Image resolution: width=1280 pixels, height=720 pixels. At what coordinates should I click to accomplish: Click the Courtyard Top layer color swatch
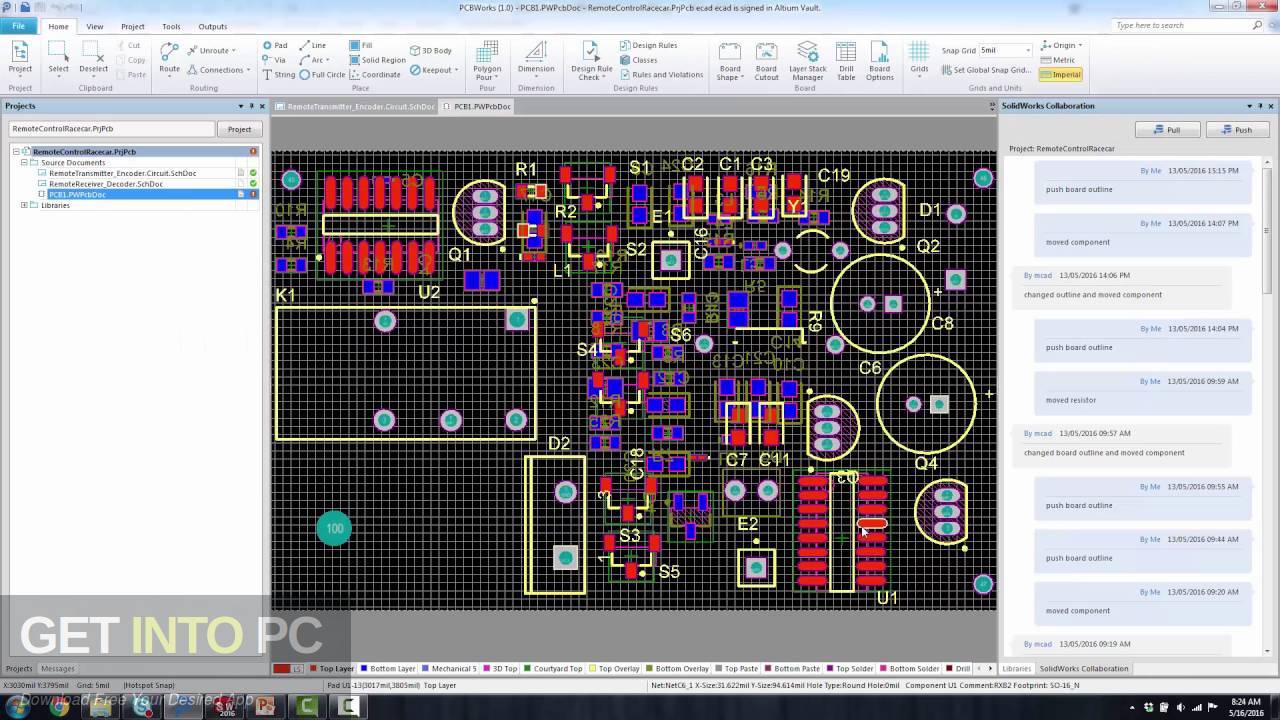[x=527, y=668]
